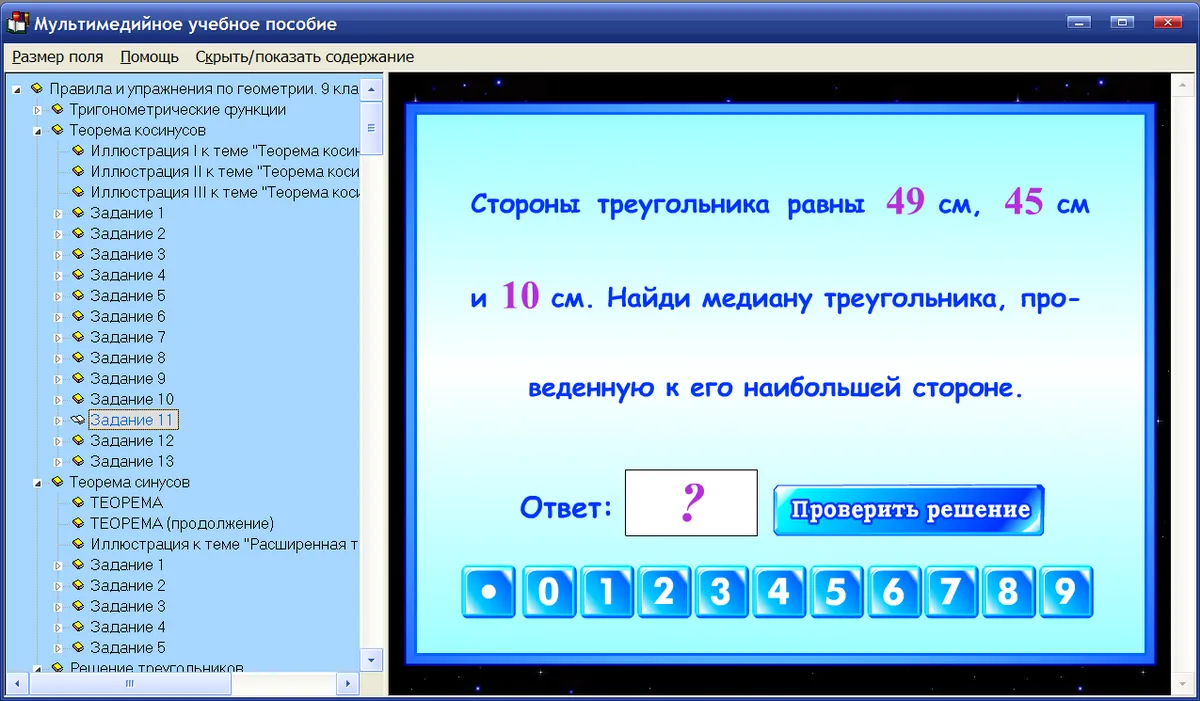
Task: Select Иллюстрация III к теме Теорема косинусов
Action: coord(224,192)
